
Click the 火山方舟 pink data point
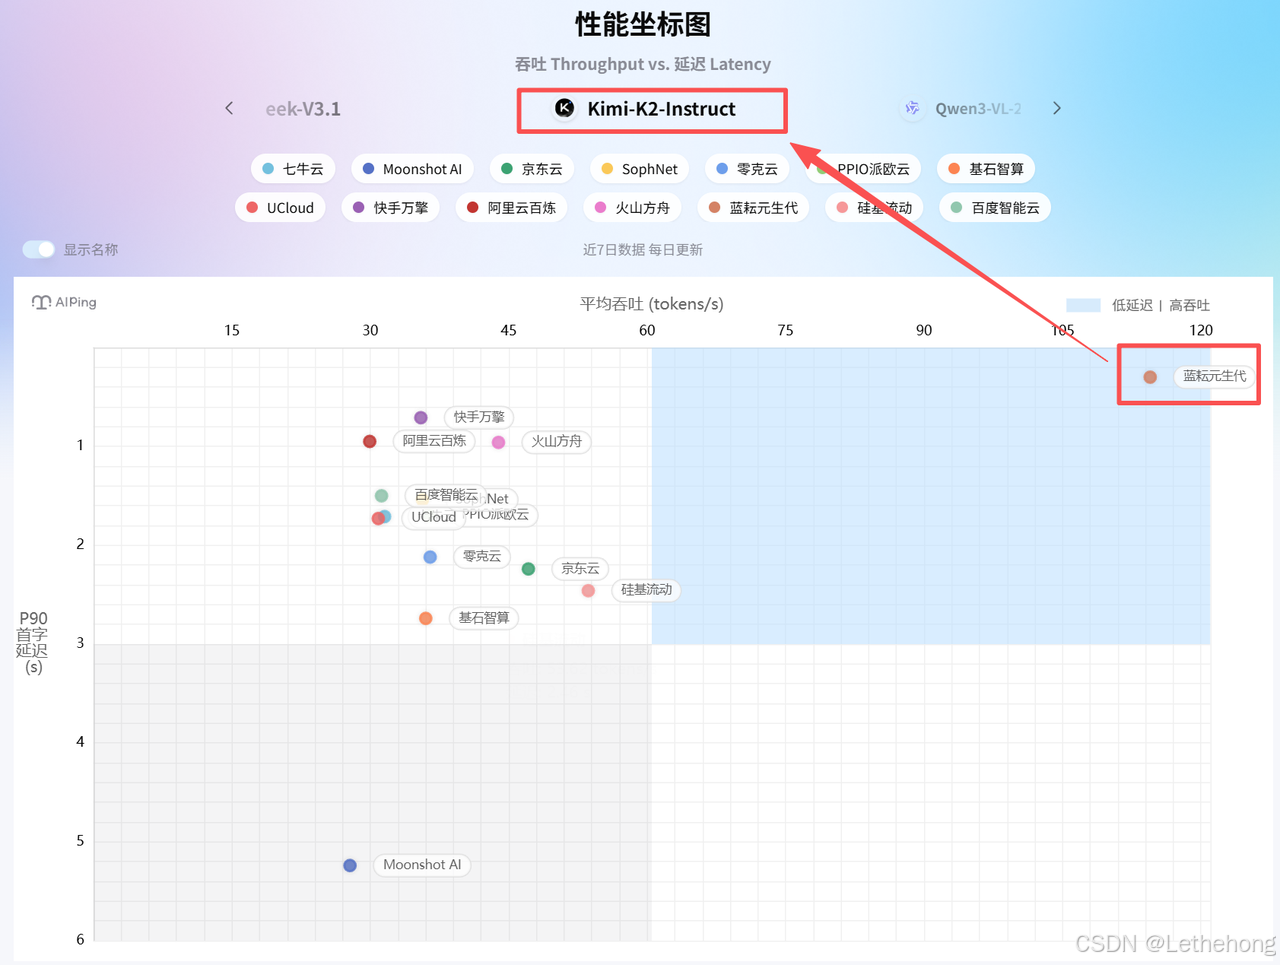[x=498, y=442]
